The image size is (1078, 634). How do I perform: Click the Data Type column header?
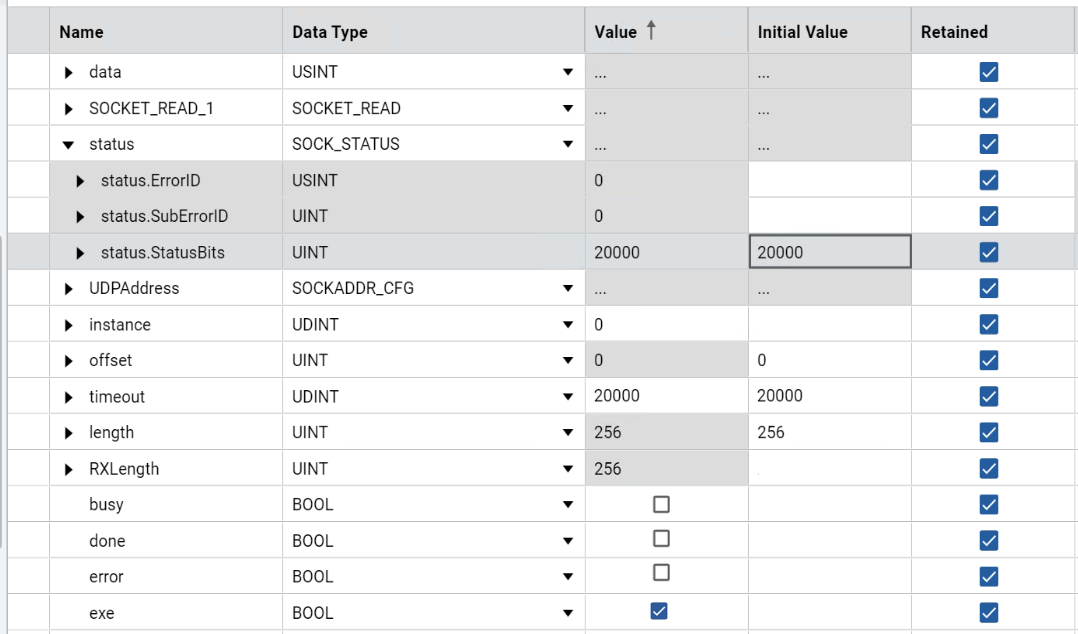(330, 32)
